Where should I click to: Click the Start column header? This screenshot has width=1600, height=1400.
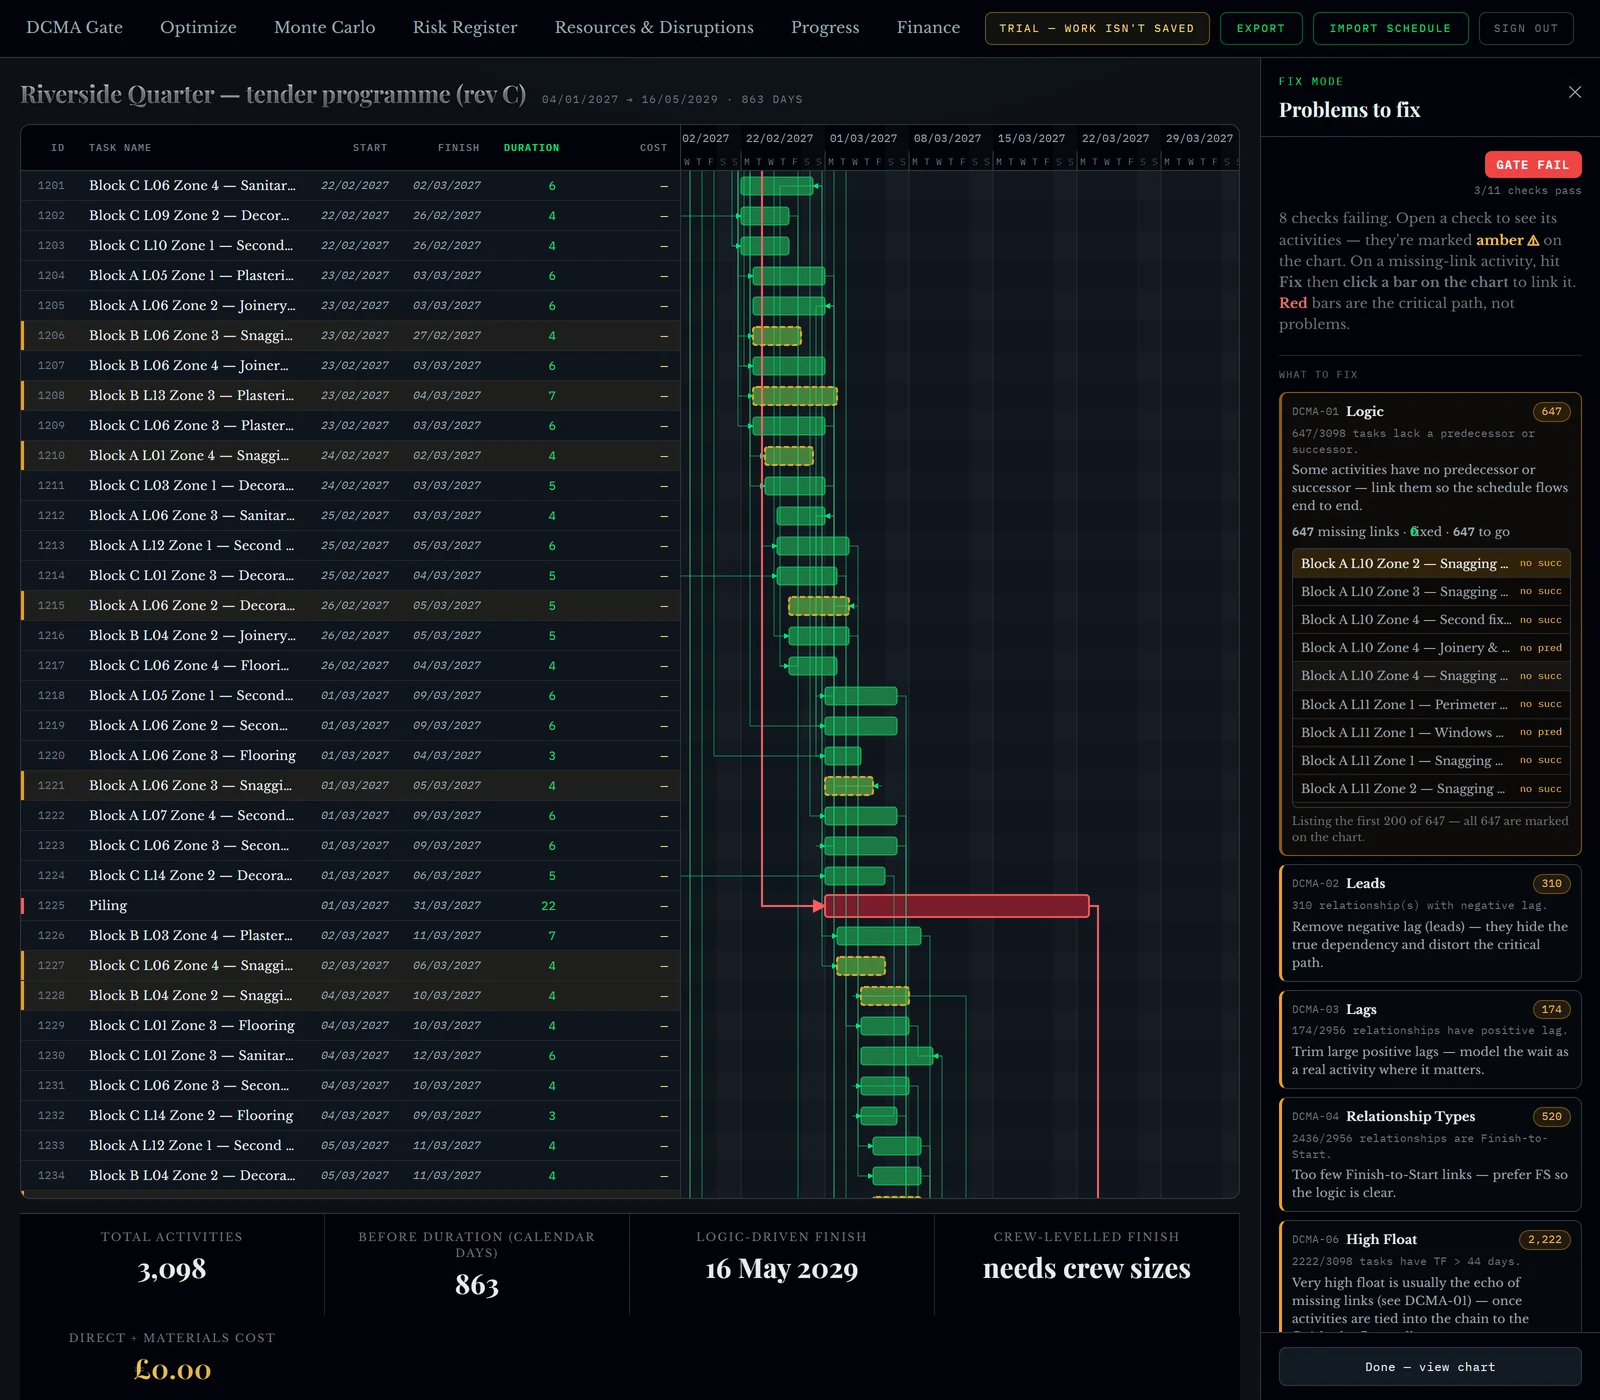click(x=370, y=148)
